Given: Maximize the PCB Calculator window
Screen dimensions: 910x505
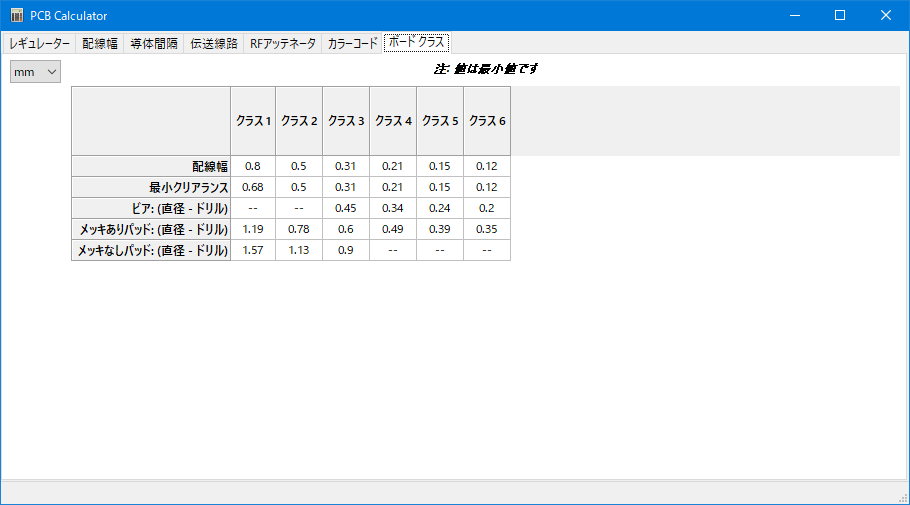Looking at the screenshot, I should (x=840, y=15).
